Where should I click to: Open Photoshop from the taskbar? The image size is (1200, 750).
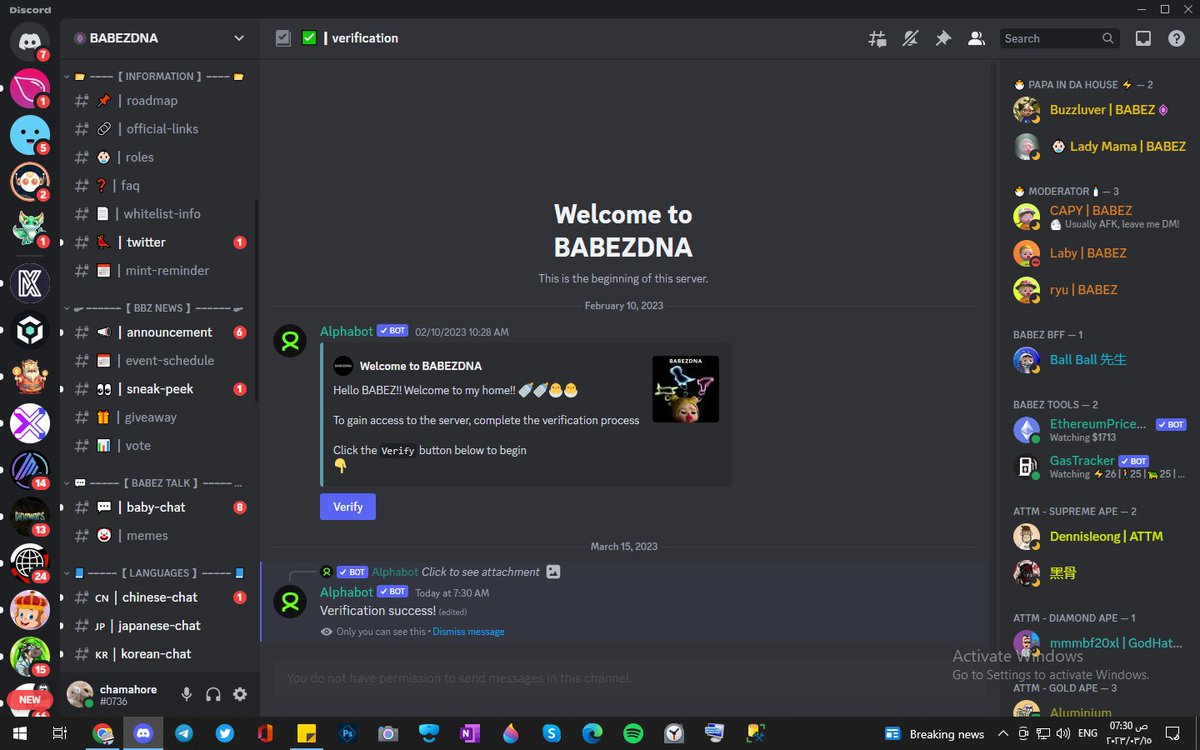[x=347, y=733]
